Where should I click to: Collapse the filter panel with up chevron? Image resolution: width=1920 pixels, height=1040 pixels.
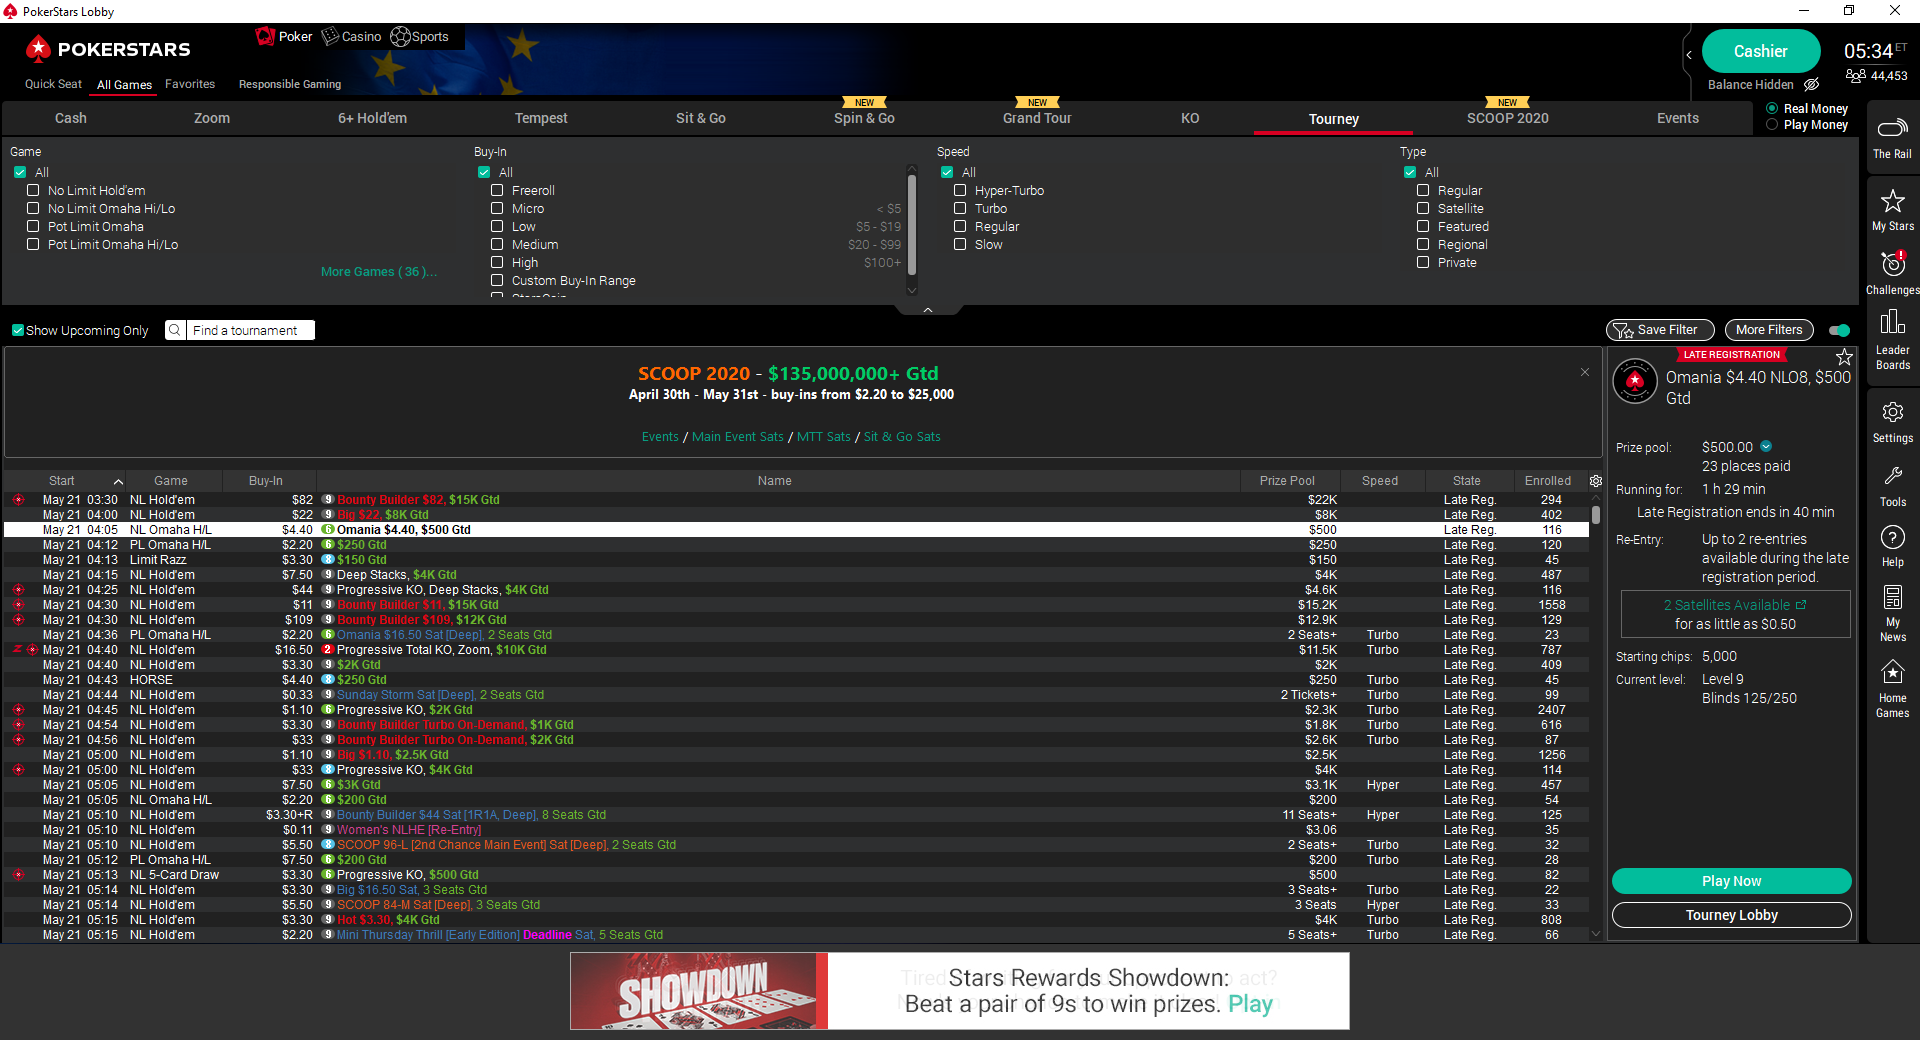pos(928,310)
